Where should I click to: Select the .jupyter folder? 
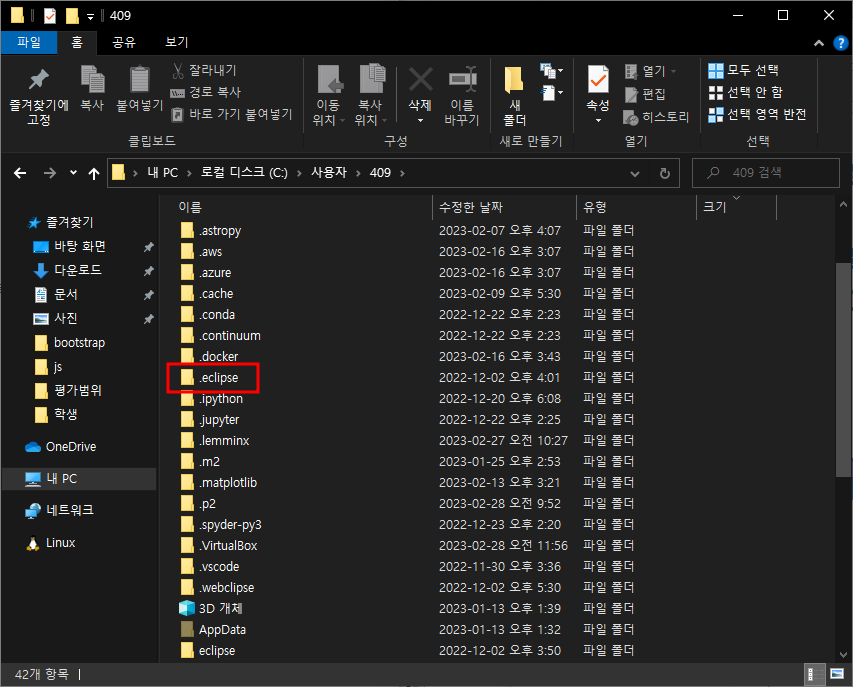click(x=219, y=420)
